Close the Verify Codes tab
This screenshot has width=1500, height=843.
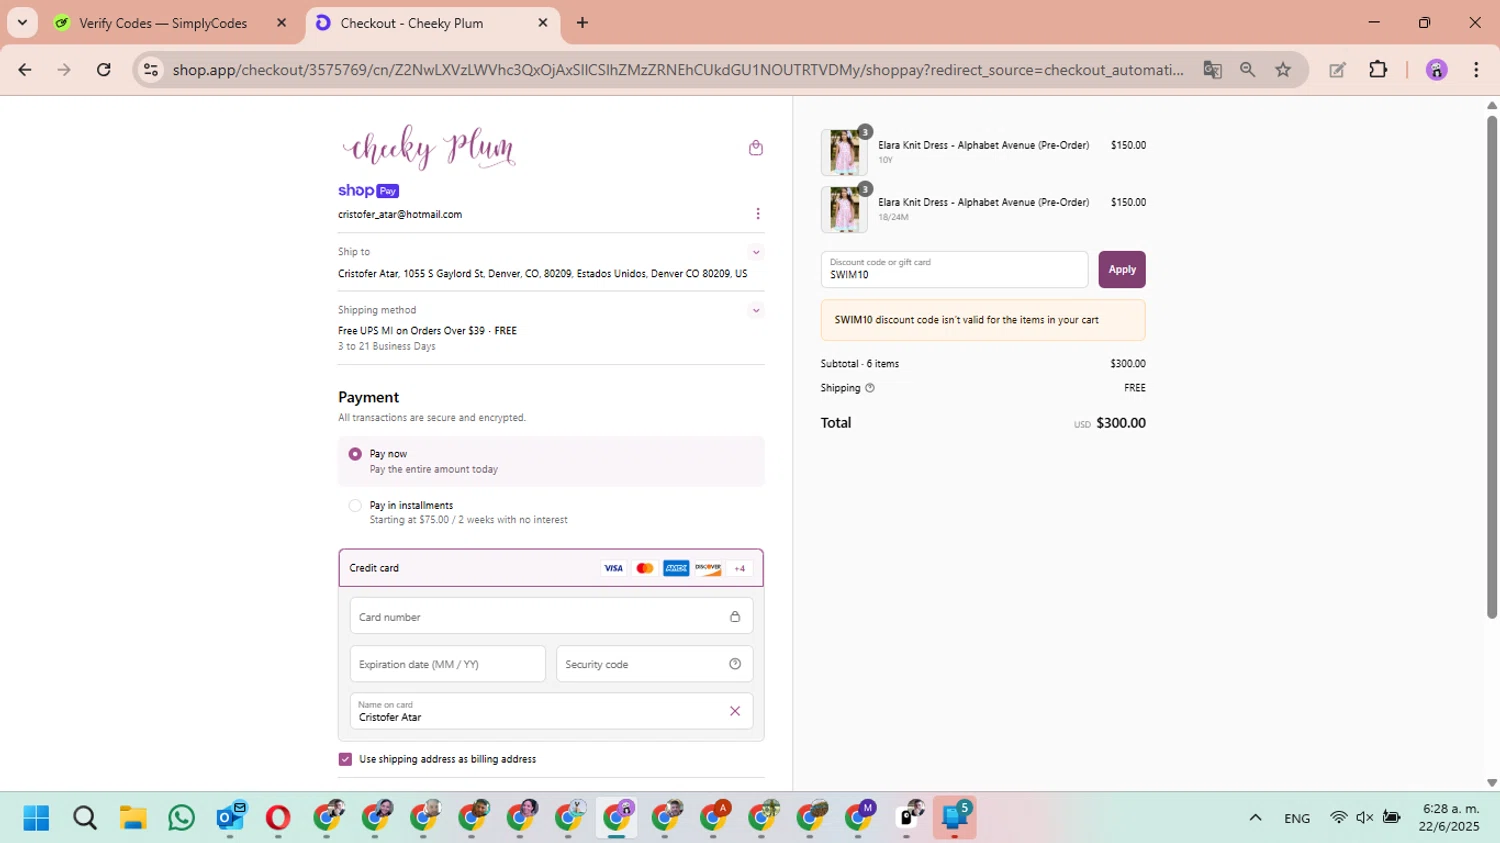pyautogui.click(x=281, y=23)
